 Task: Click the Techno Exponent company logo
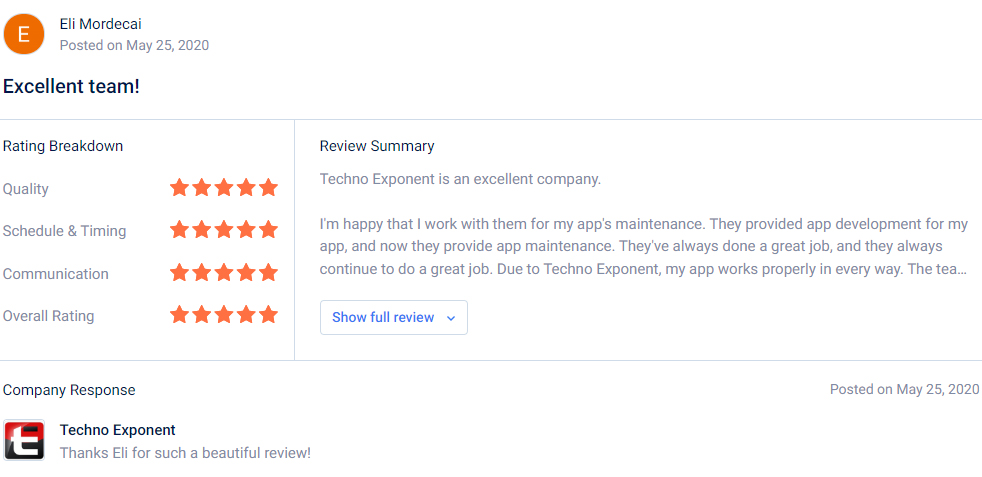24,440
